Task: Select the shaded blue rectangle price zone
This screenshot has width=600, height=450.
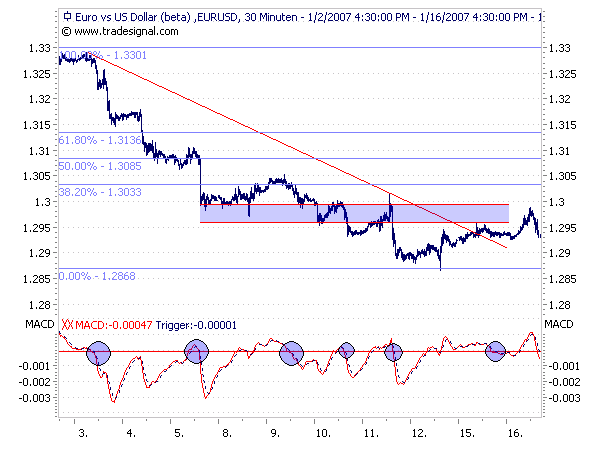Action: pyautogui.click(x=300, y=214)
